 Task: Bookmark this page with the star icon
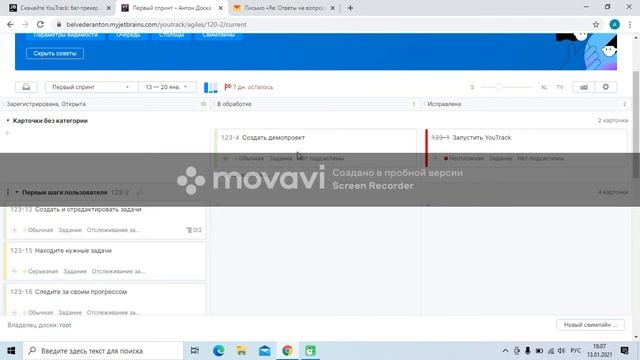pyautogui.click(x=596, y=24)
